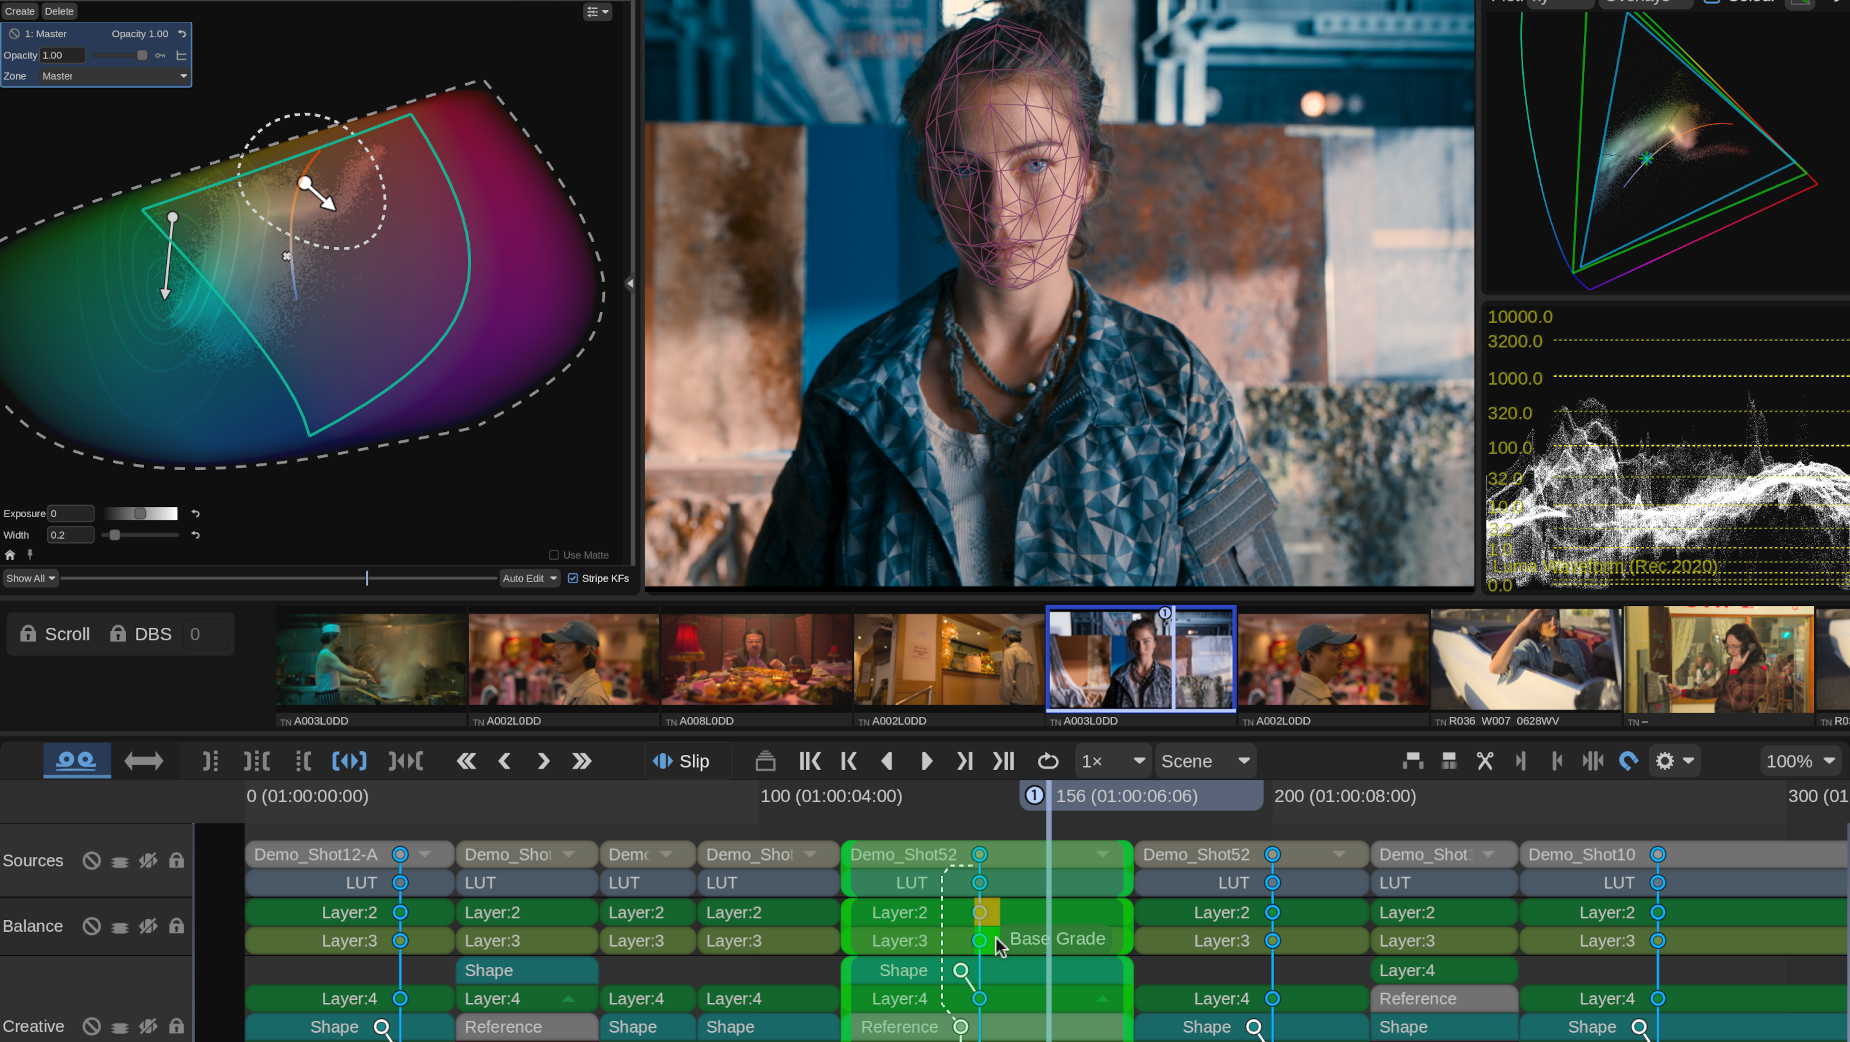1850x1042 pixels.
Task: Toggle the magnet snapping tool
Action: coord(1628,761)
